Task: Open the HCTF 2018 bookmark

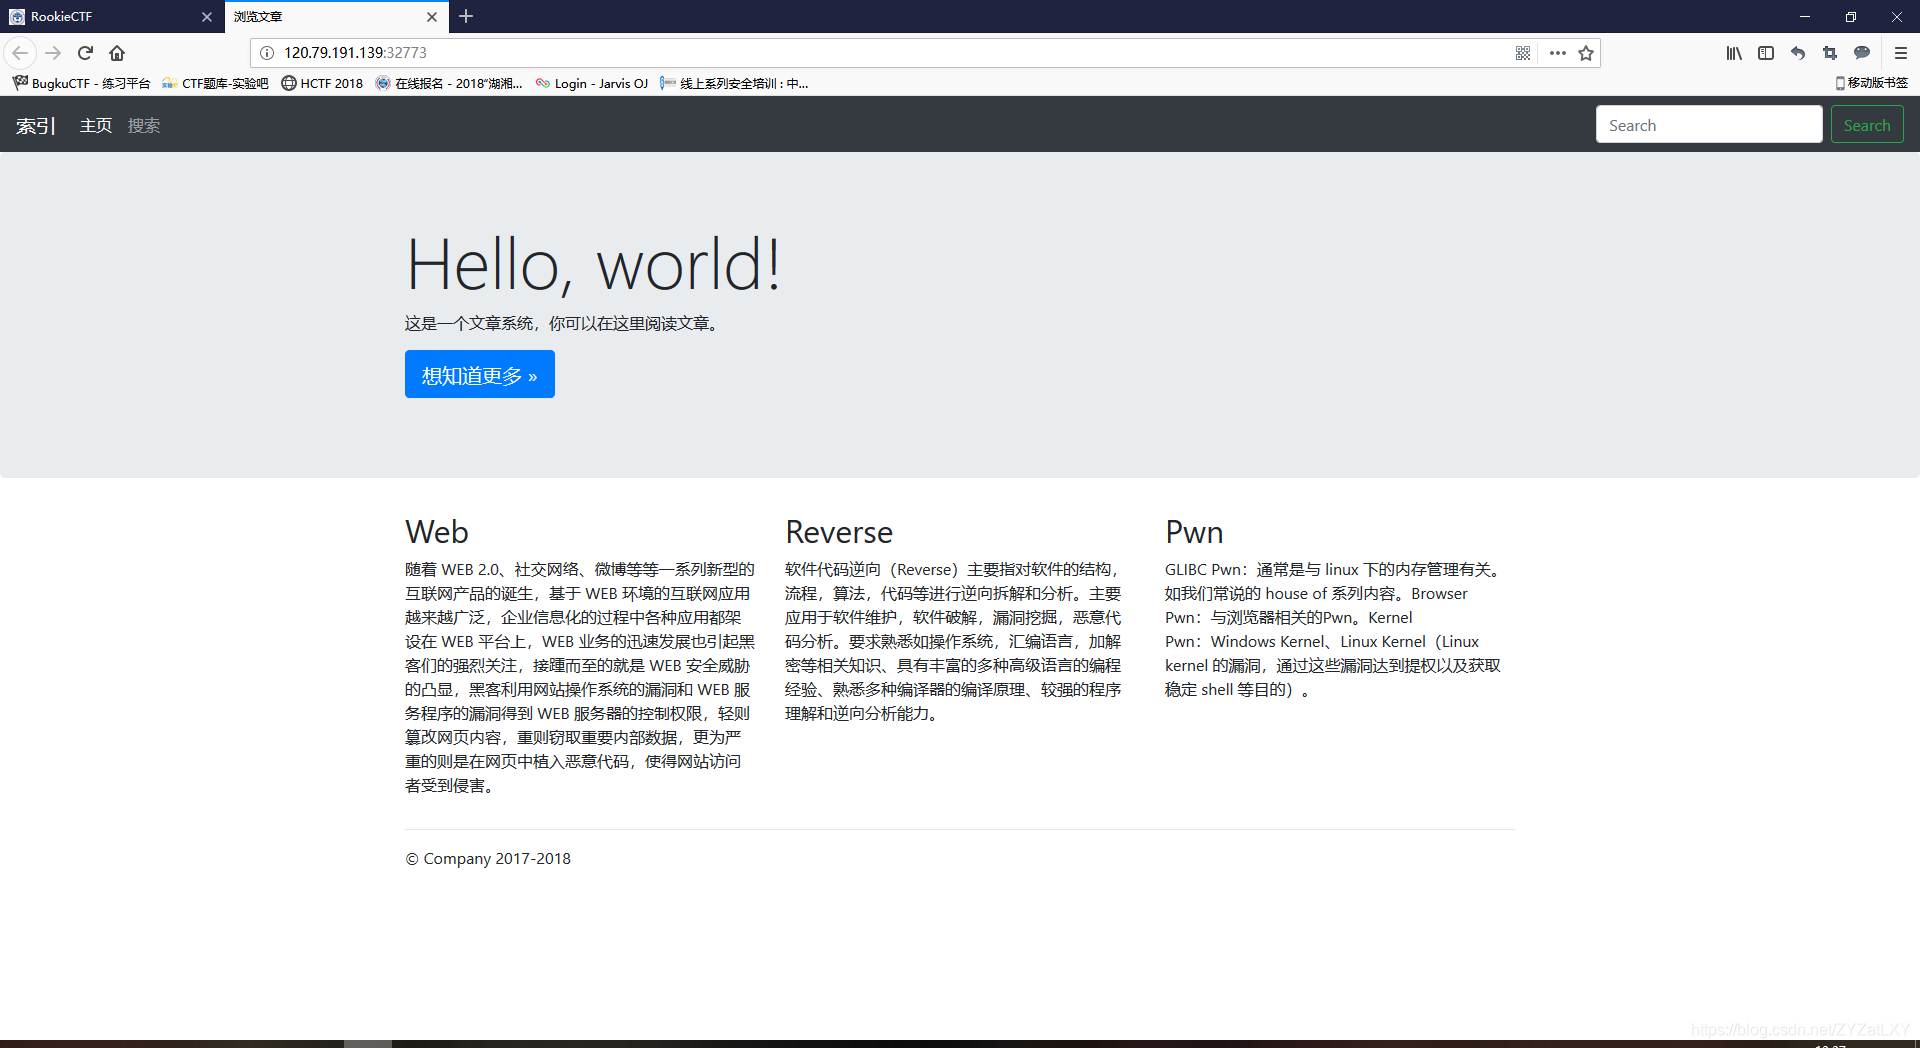Action: point(322,83)
